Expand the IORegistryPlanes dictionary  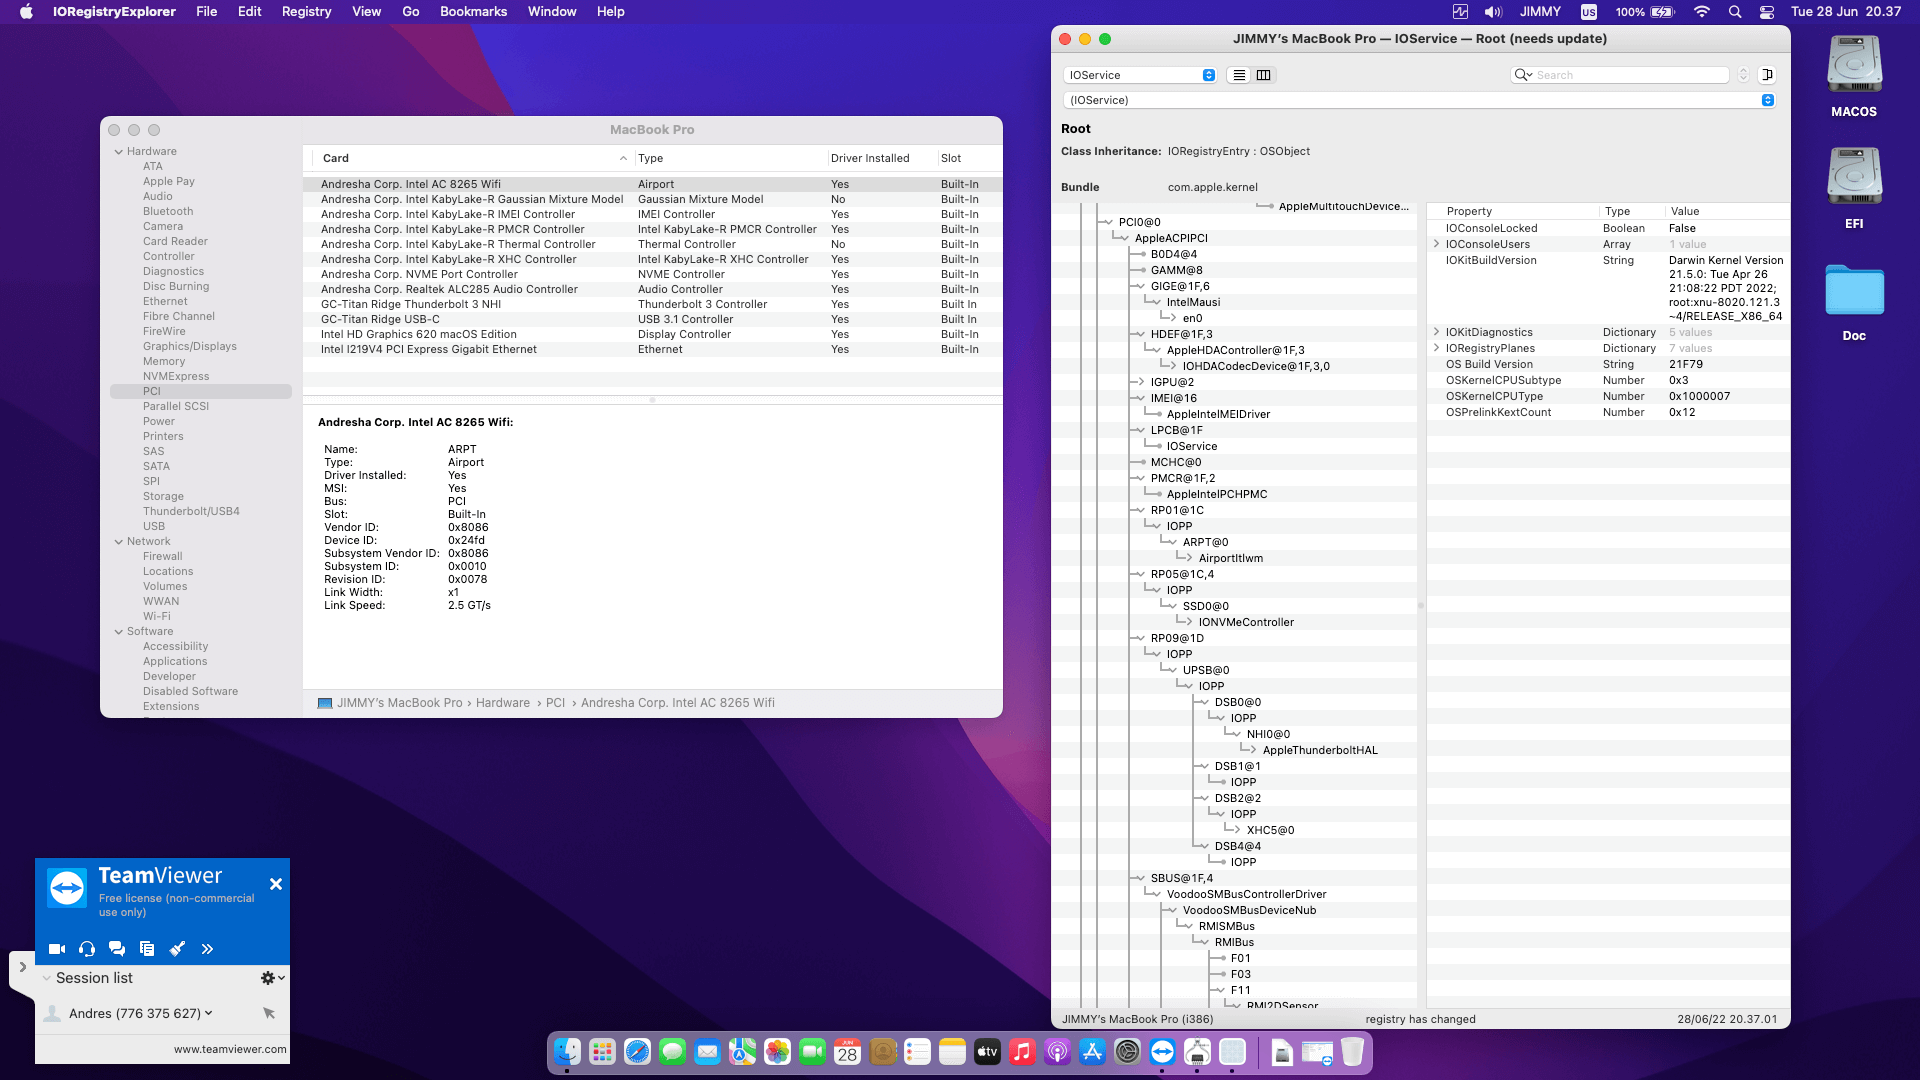[1437, 348]
